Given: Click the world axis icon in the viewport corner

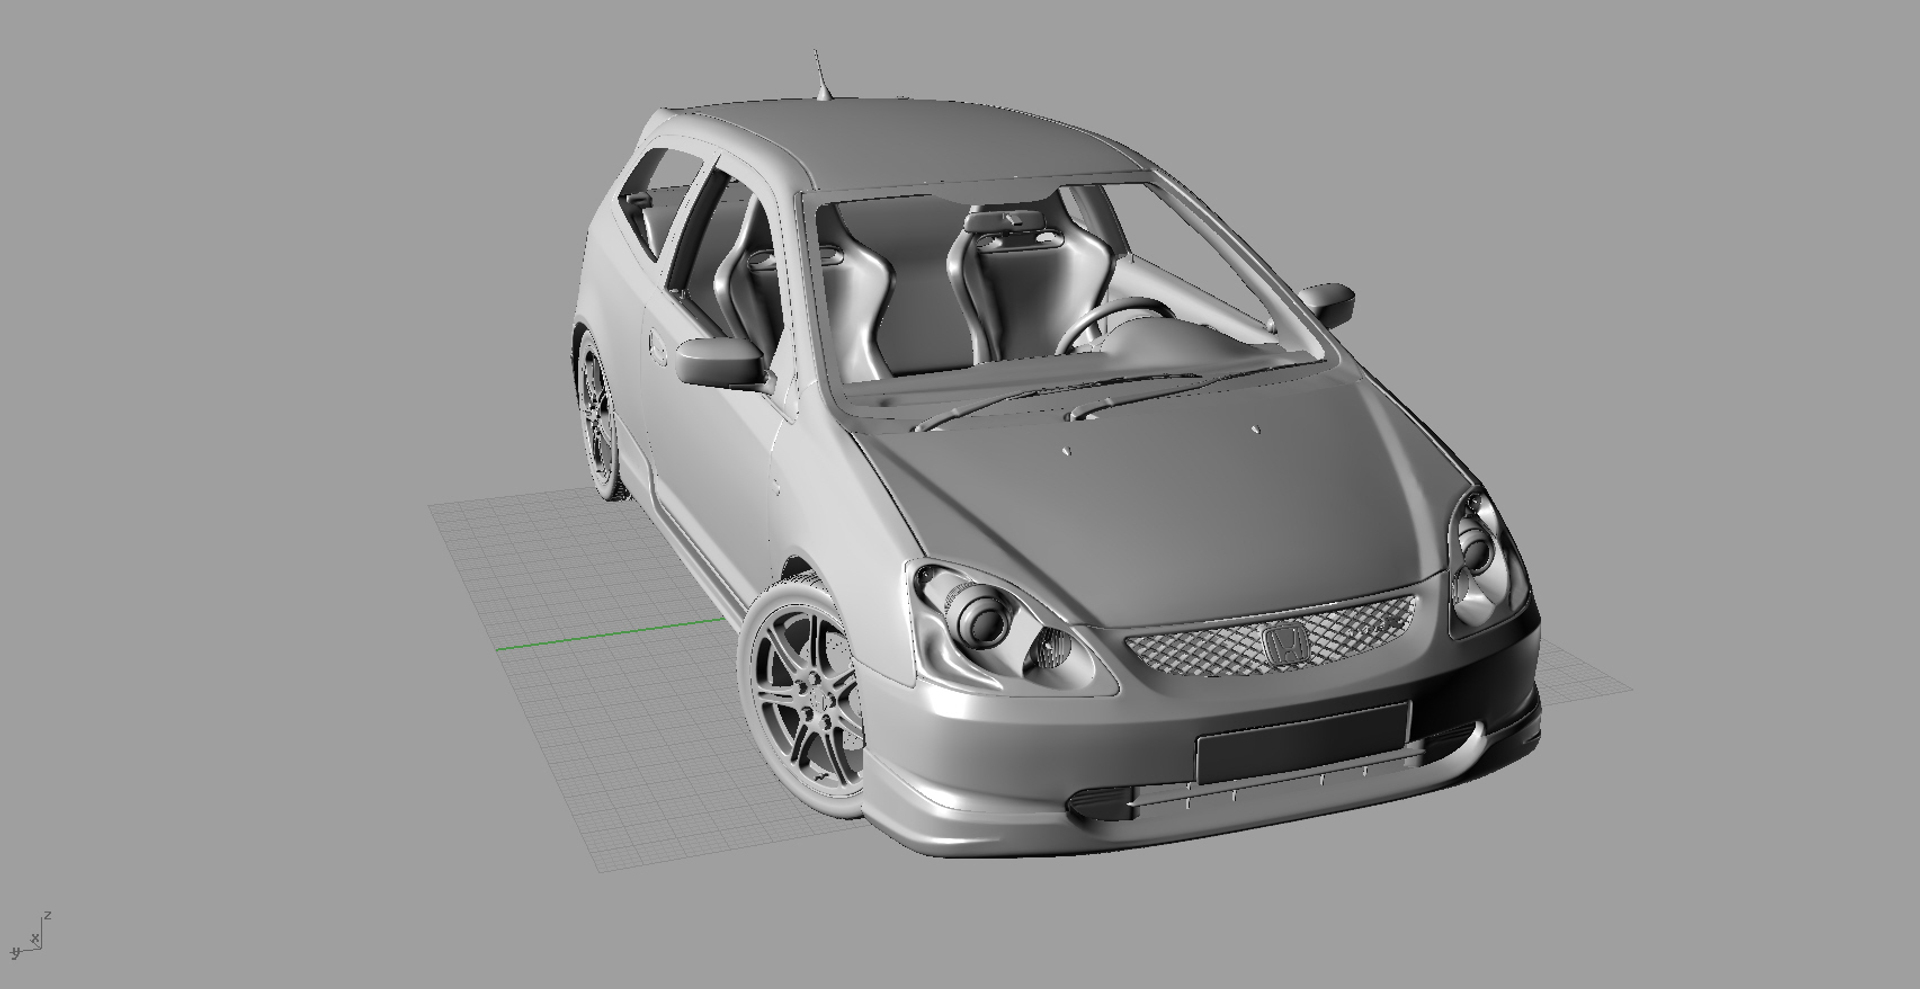Looking at the screenshot, I should (x=29, y=936).
